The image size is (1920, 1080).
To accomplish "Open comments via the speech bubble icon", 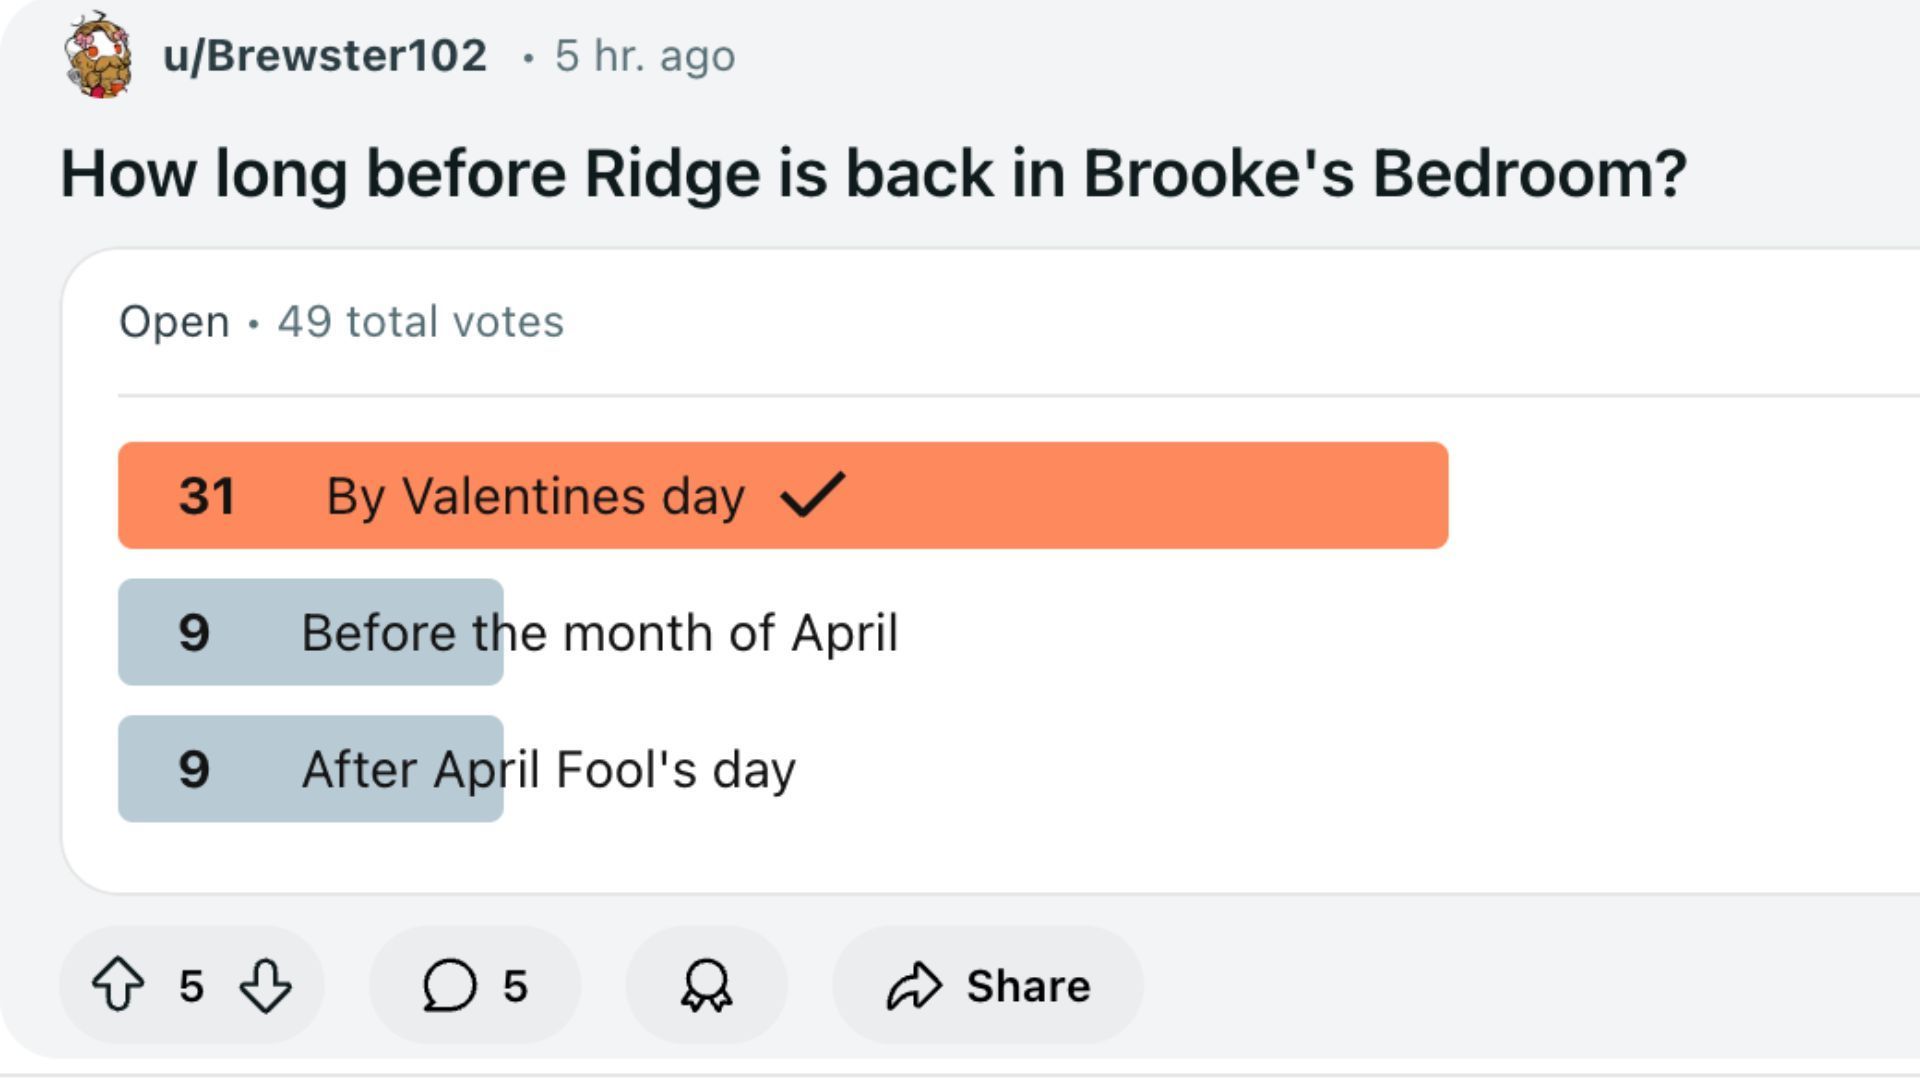I will pos(449,985).
